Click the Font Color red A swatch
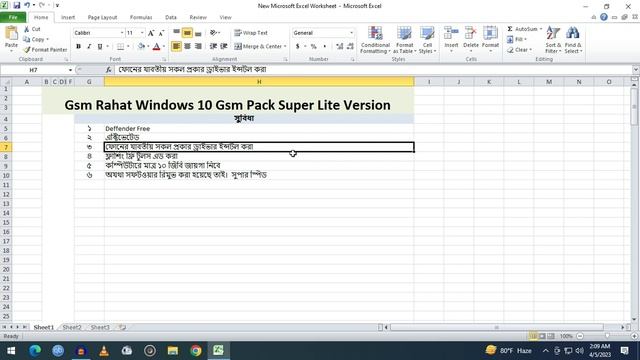This screenshot has height=360, width=640. click(x=156, y=47)
